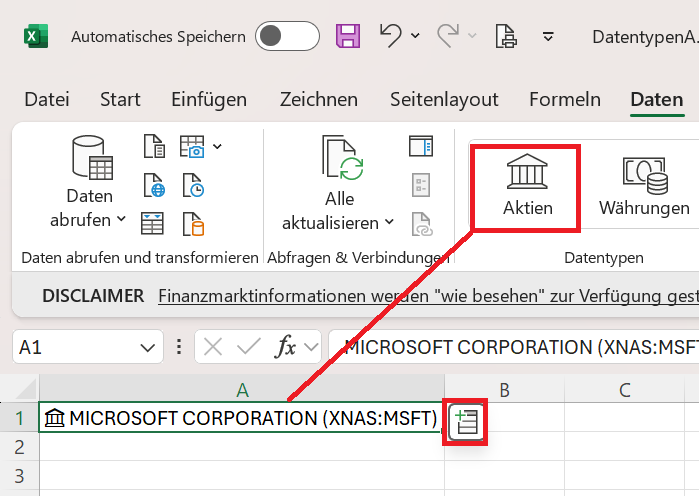Screen dimensions: 699x496
Task: Click the purple Save diskette icon
Action: pos(348,36)
